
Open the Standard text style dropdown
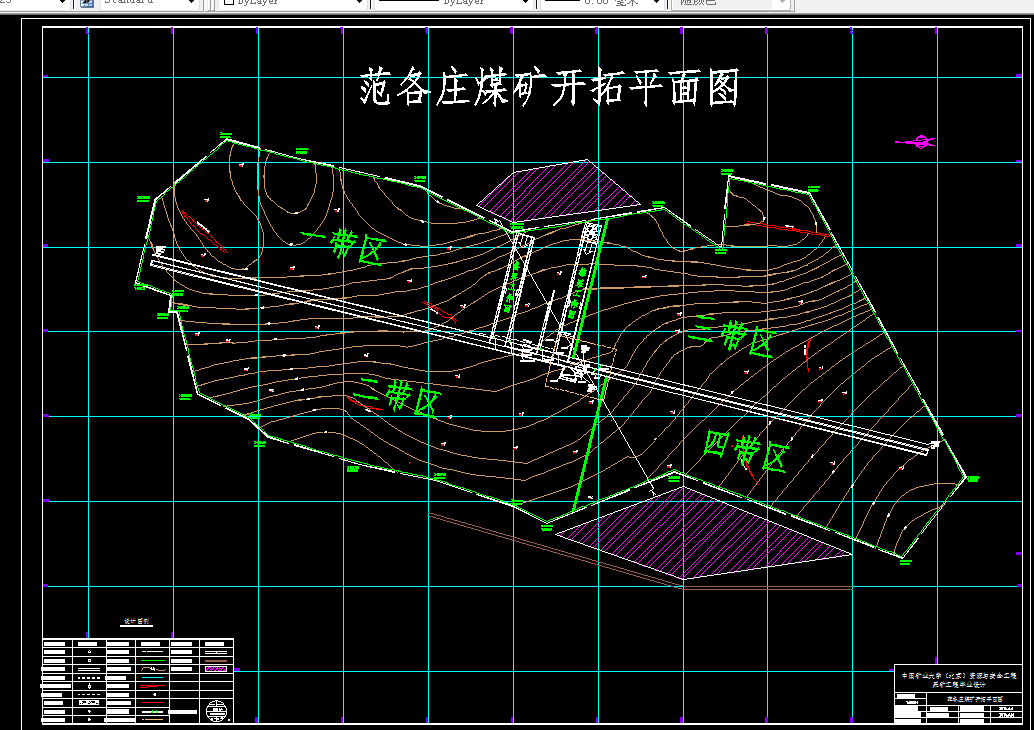click(191, 3)
